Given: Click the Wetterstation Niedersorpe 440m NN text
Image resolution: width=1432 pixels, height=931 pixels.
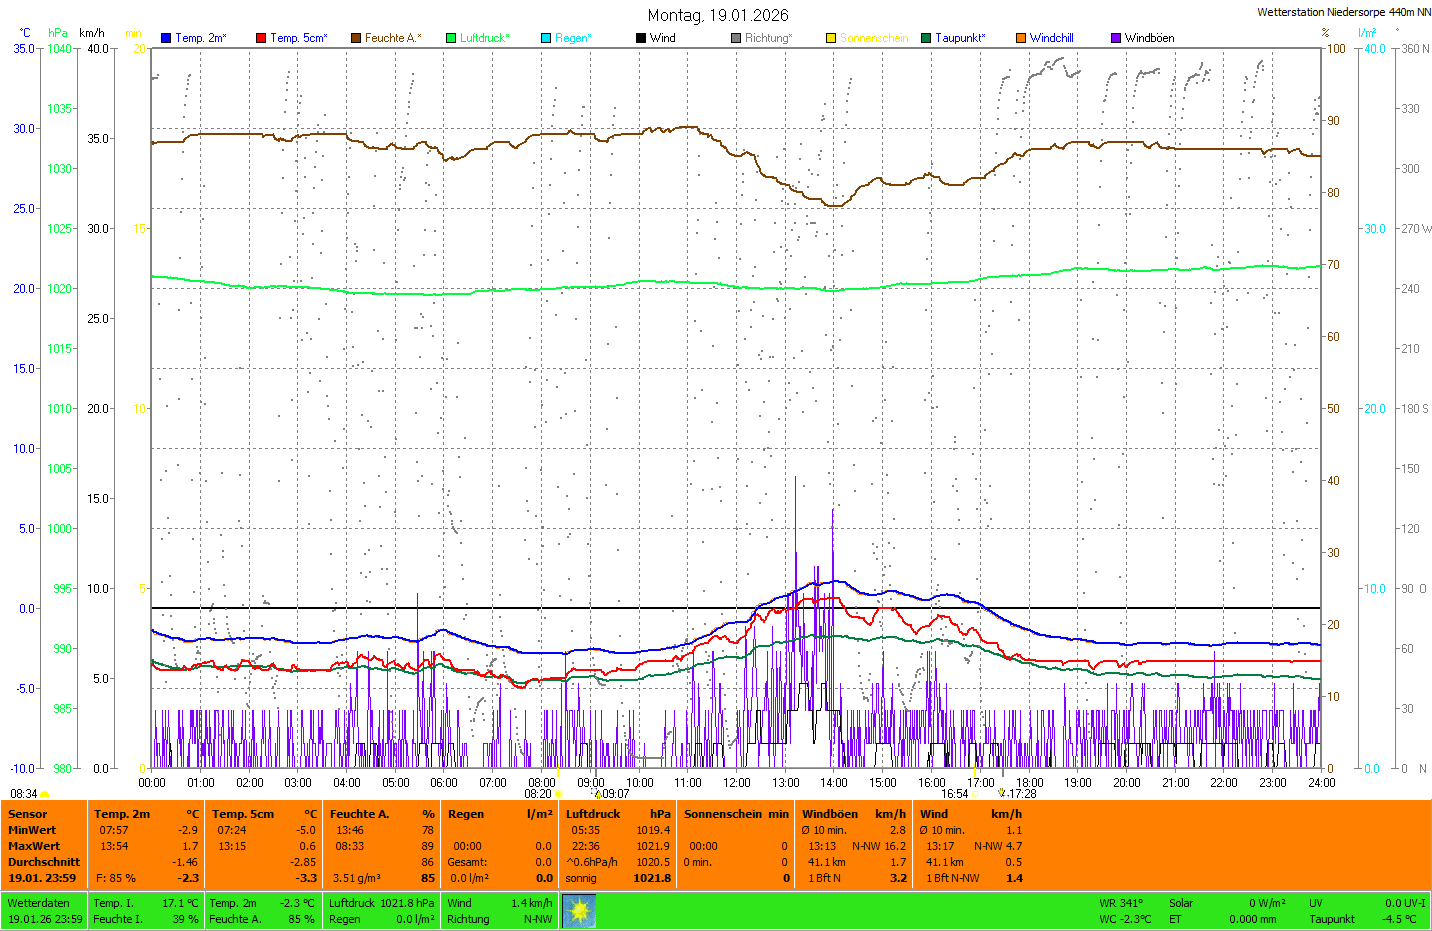Looking at the screenshot, I should pos(1343,12).
